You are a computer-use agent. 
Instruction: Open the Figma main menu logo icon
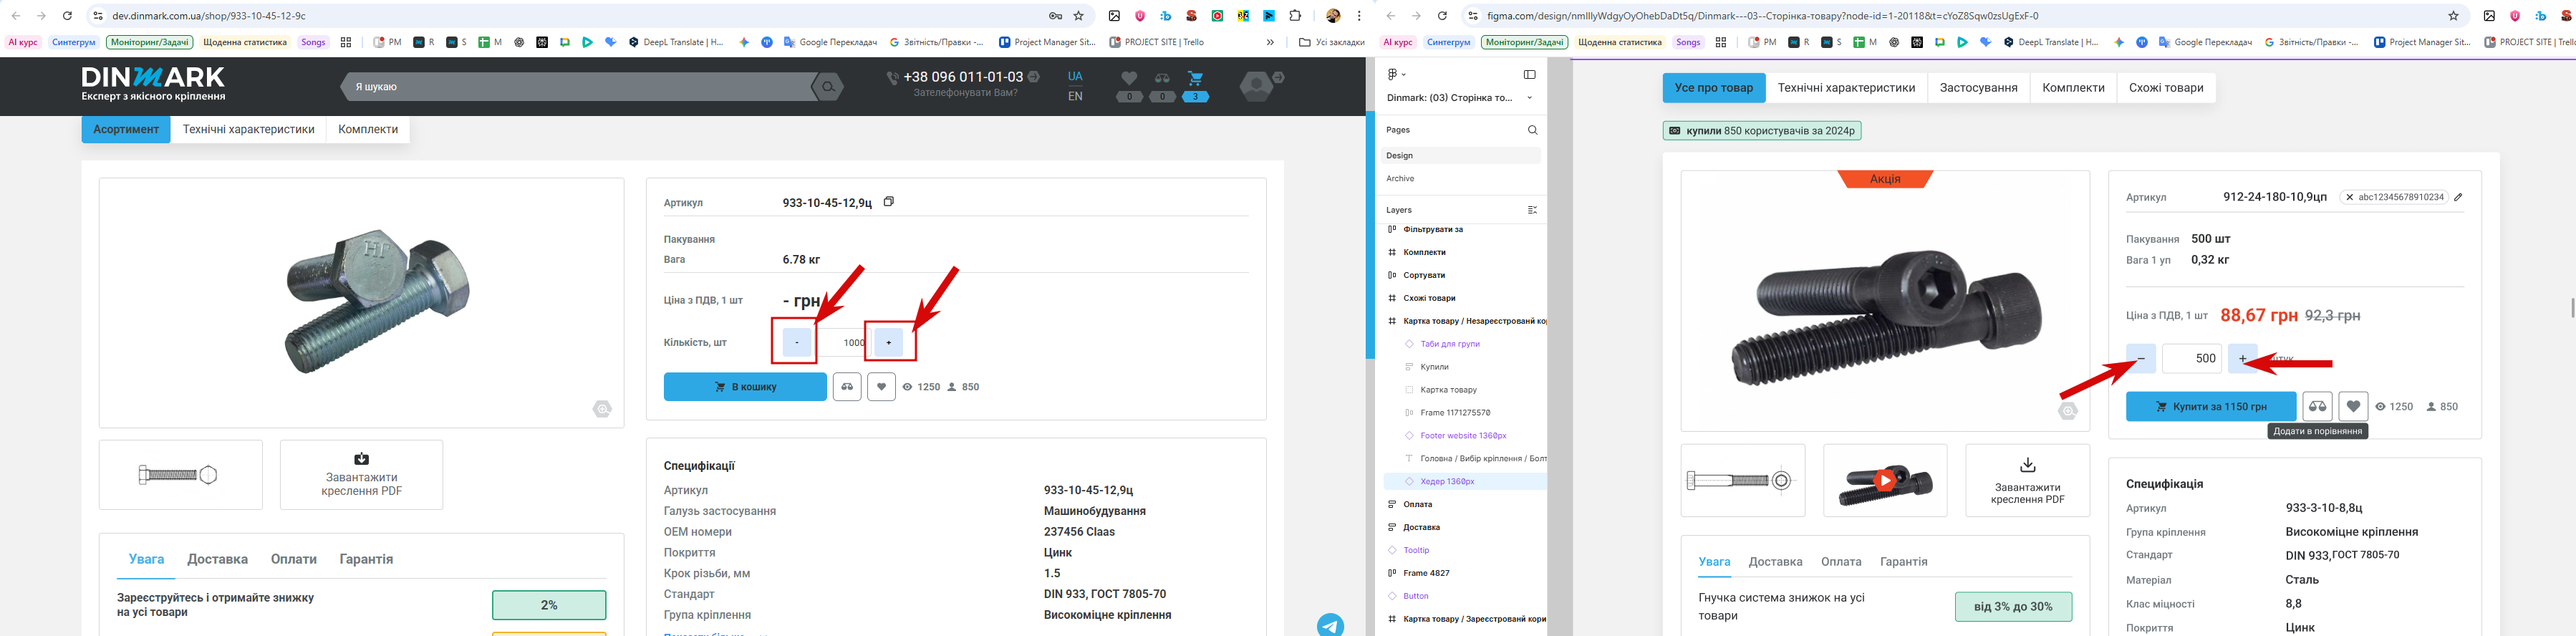1393,74
